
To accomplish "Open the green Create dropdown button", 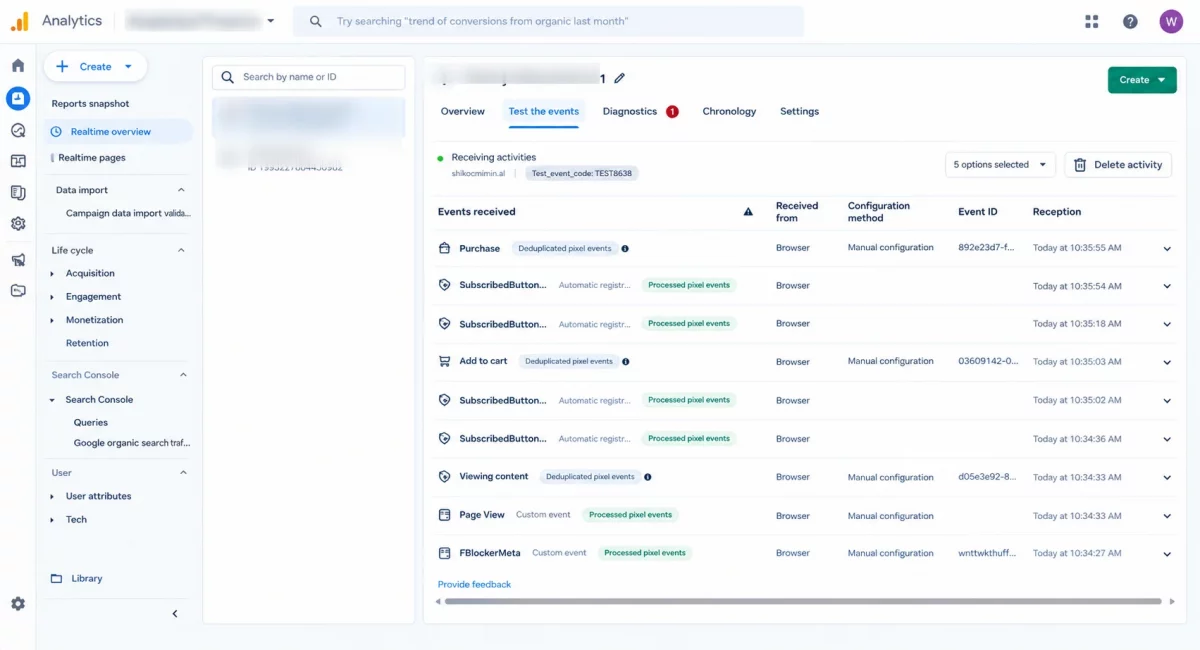I will pyautogui.click(x=1142, y=80).
